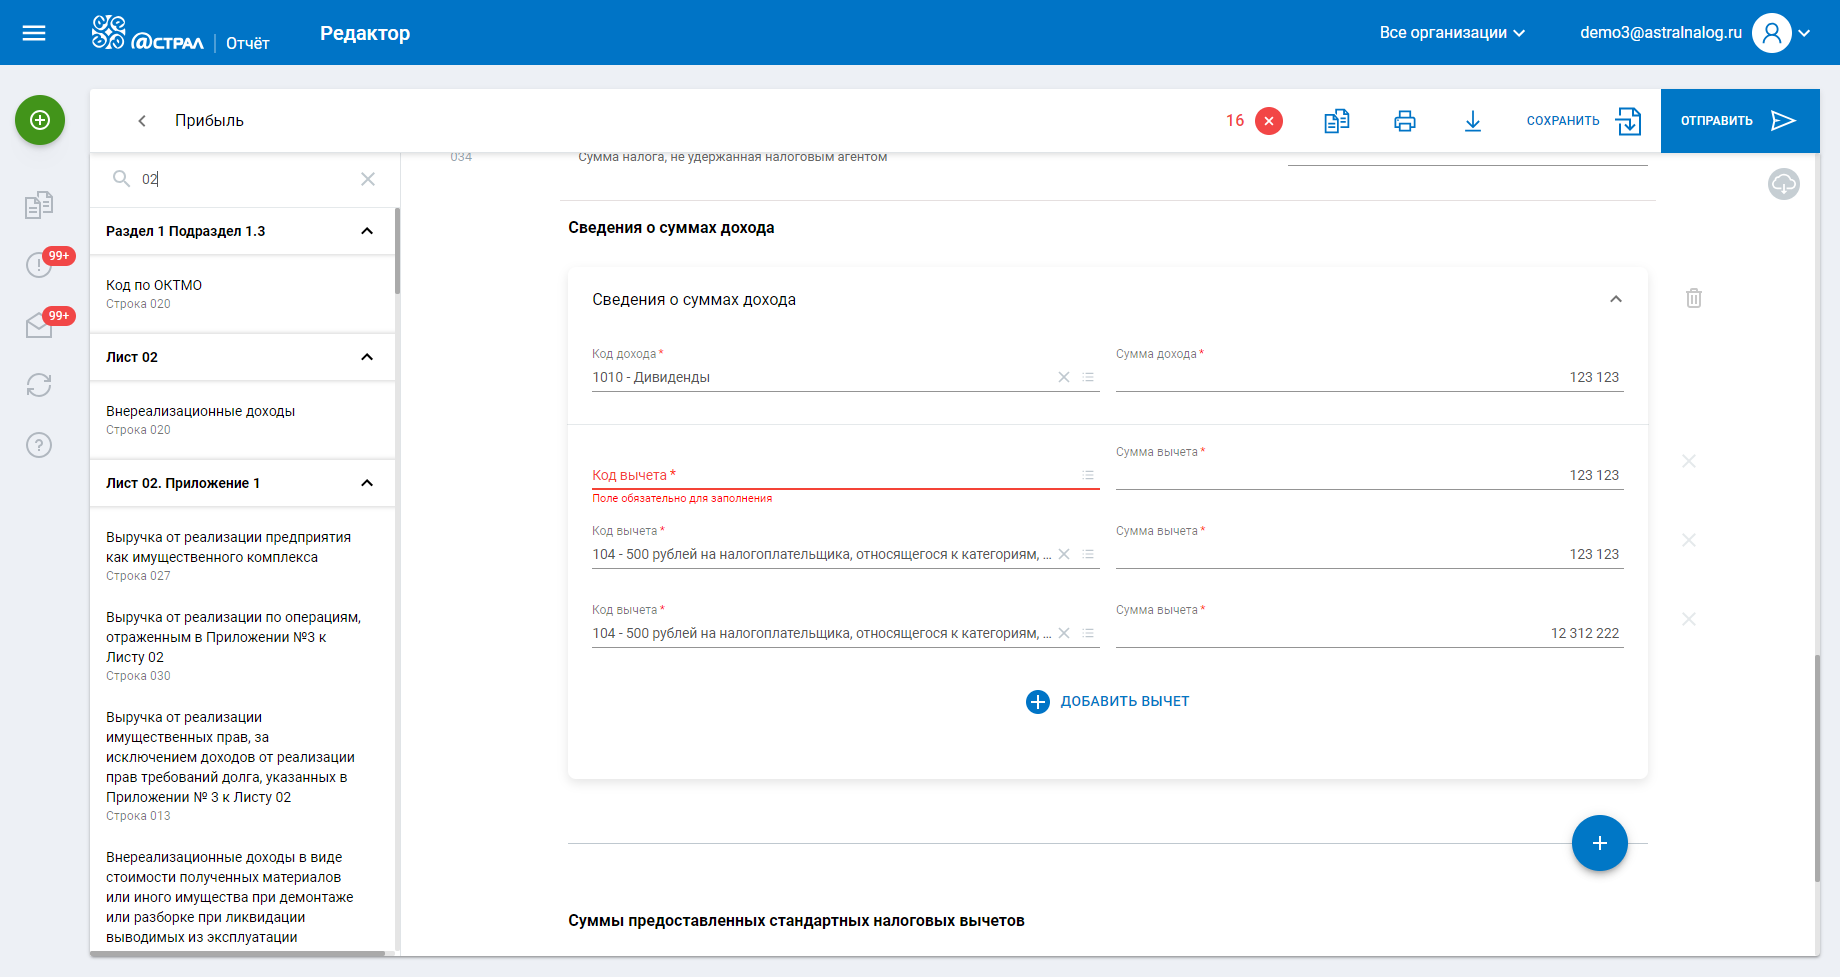Click the Astral Otchet logo
Image resolution: width=1840 pixels, height=977 pixels.
pyautogui.click(x=180, y=33)
